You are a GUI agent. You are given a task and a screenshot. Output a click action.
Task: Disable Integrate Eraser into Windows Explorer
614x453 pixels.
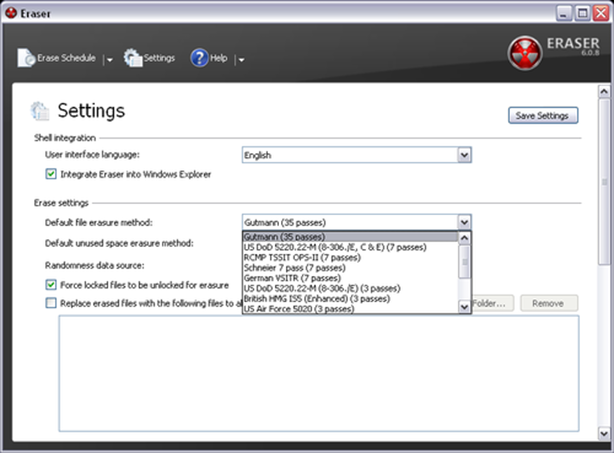(52, 174)
